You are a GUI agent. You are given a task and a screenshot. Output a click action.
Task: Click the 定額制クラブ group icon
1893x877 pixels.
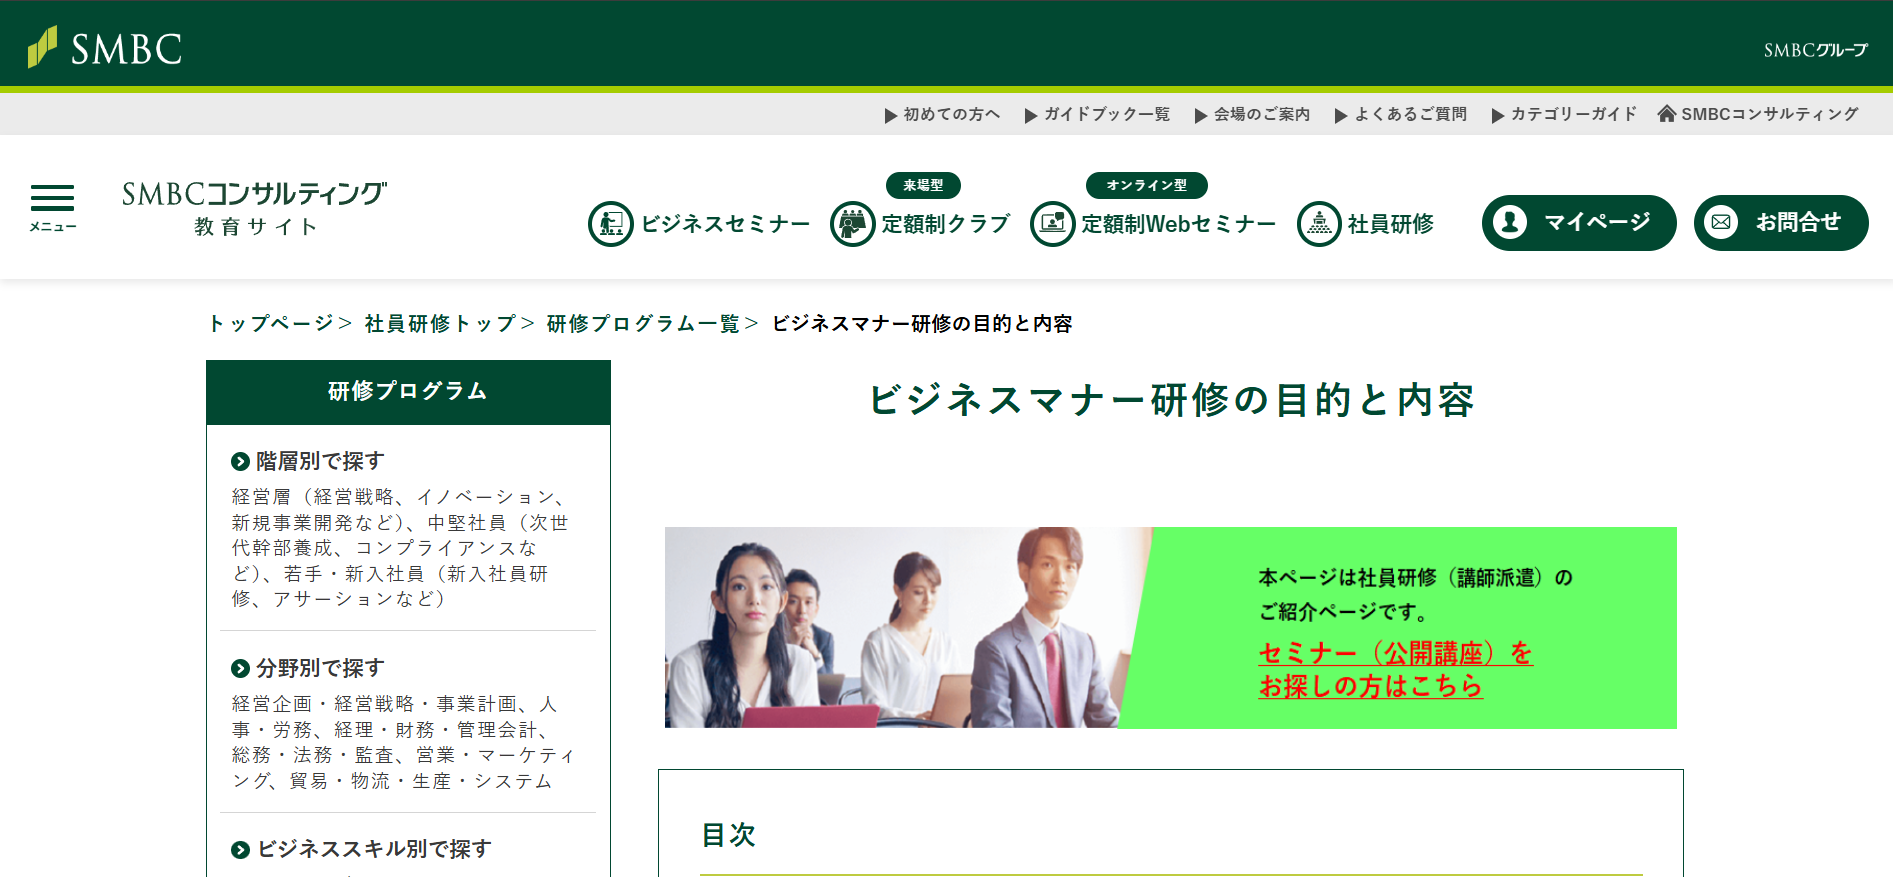coord(852,224)
